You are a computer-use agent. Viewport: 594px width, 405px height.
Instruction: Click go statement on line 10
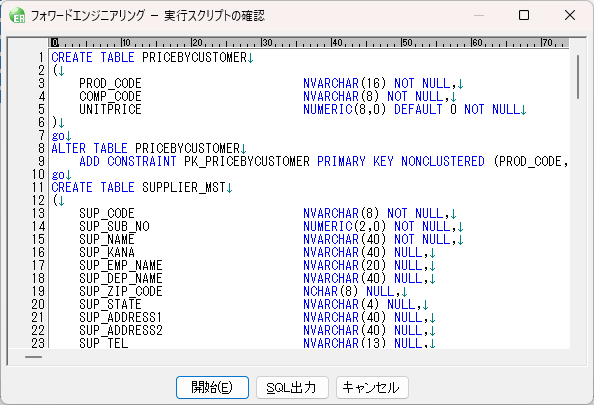pyautogui.click(x=58, y=175)
